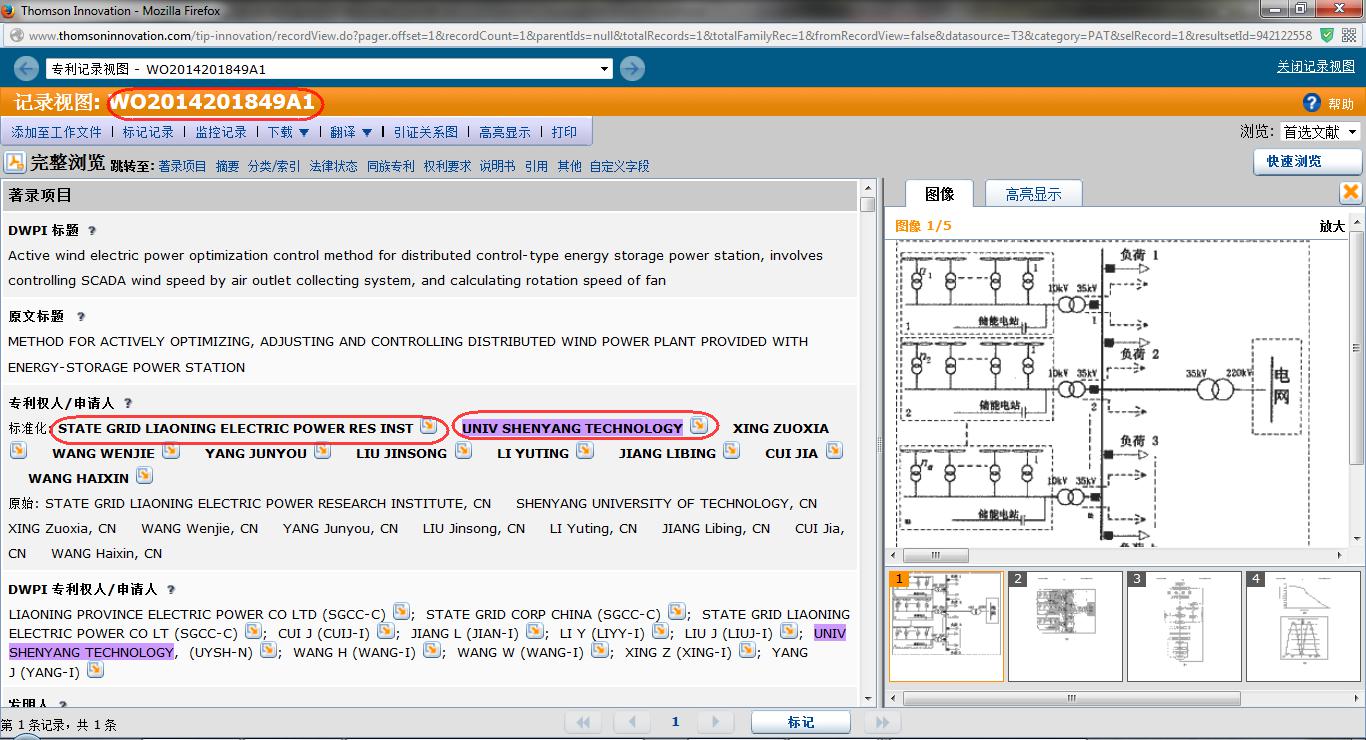1366x740 pixels.
Task: Open 帮助 help icon
Action: [x=1312, y=103]
